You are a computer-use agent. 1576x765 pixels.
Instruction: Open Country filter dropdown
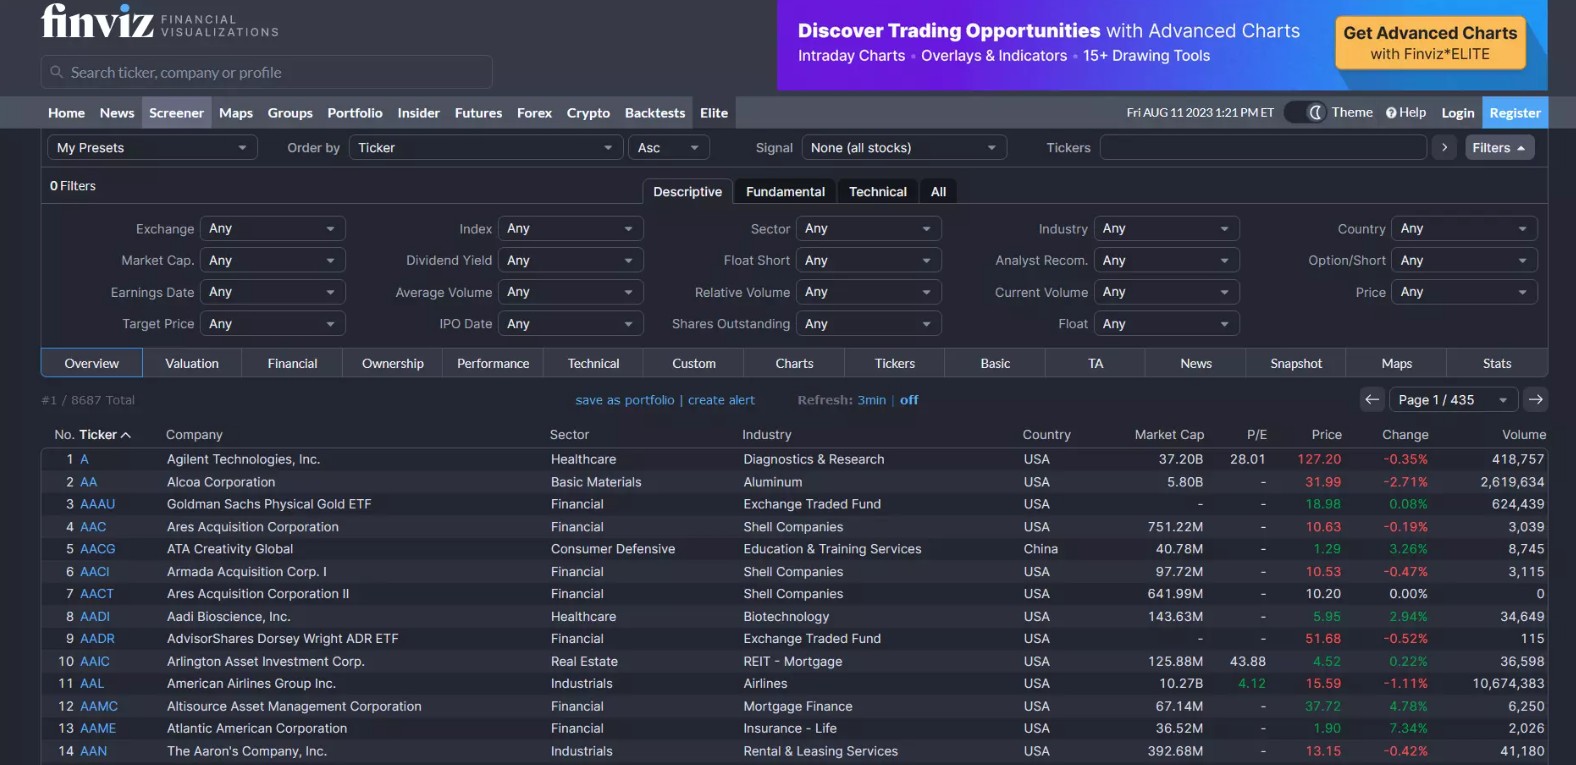1465,229
